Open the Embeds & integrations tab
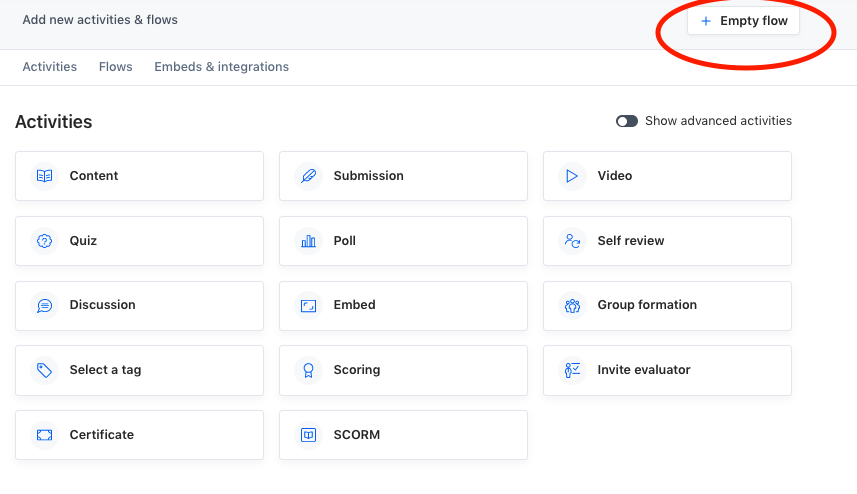Image resolution: width=857 pixels, height=494 pixels. [221, 67]
